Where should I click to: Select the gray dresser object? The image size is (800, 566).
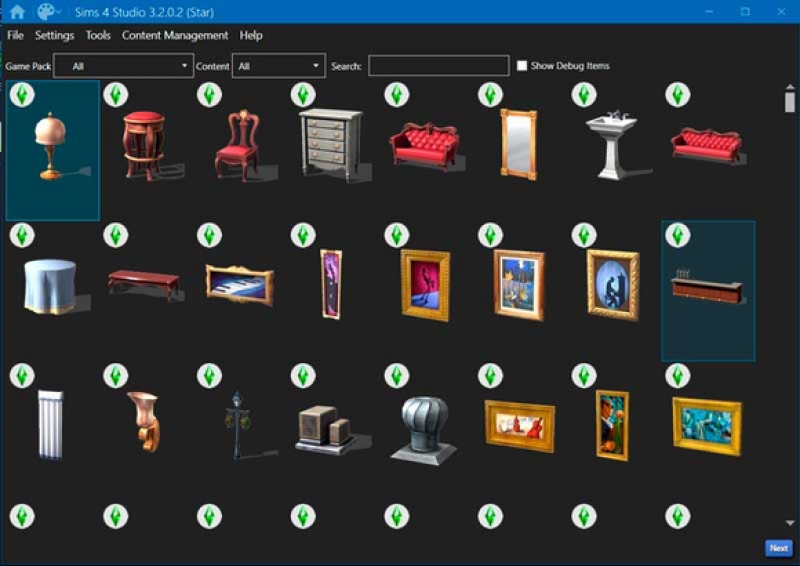[x=332, y=145]
